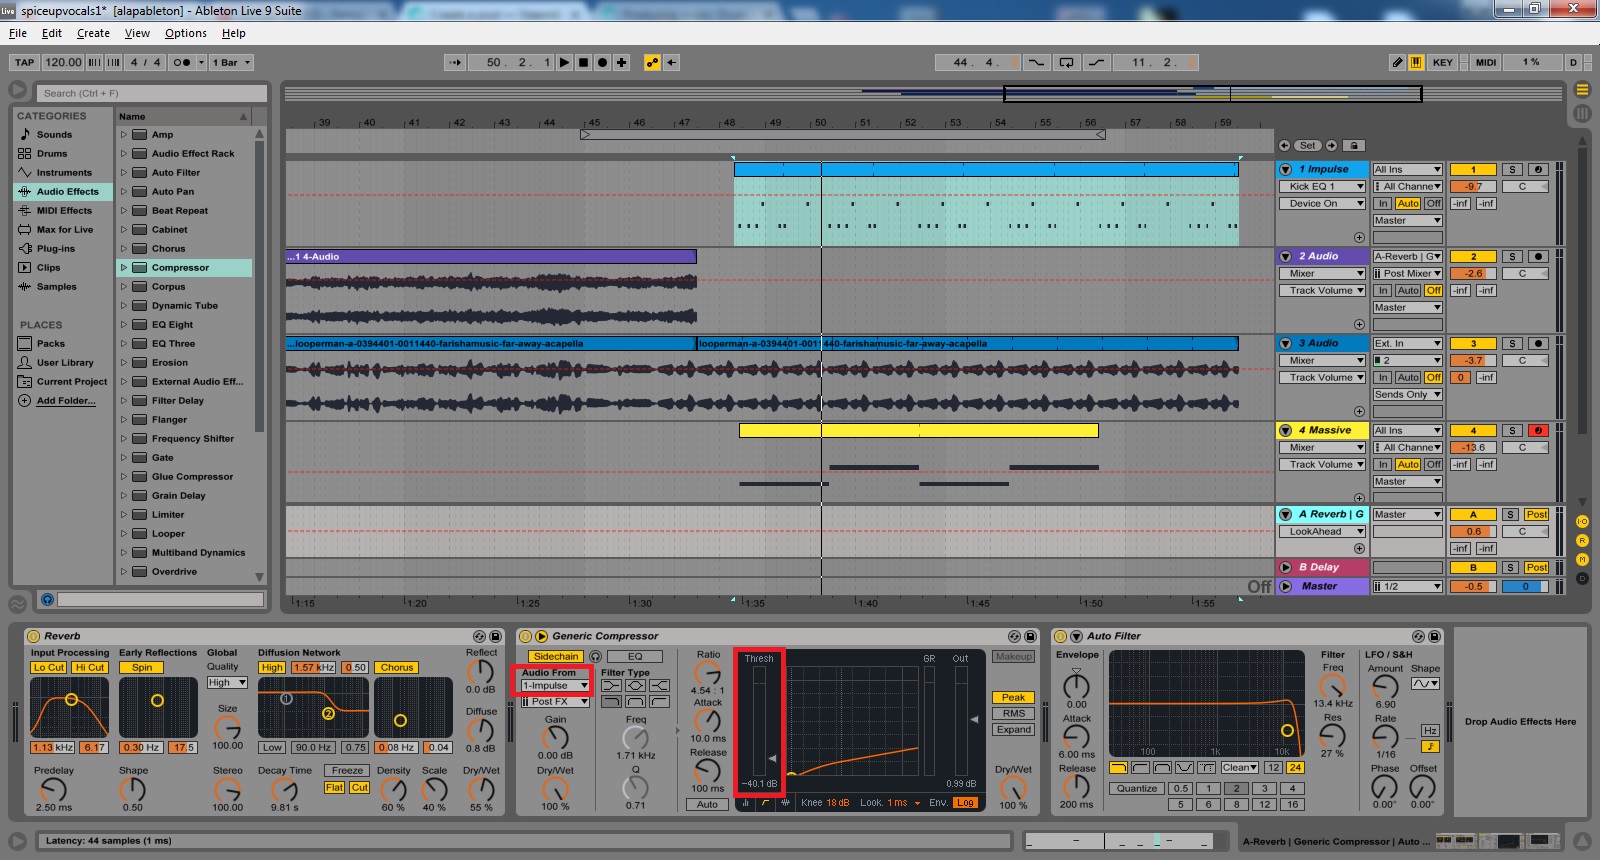Viewport: 1600px width, 860px height.
Task: Select RMS mode in compressor
Action: [1013, 714]
